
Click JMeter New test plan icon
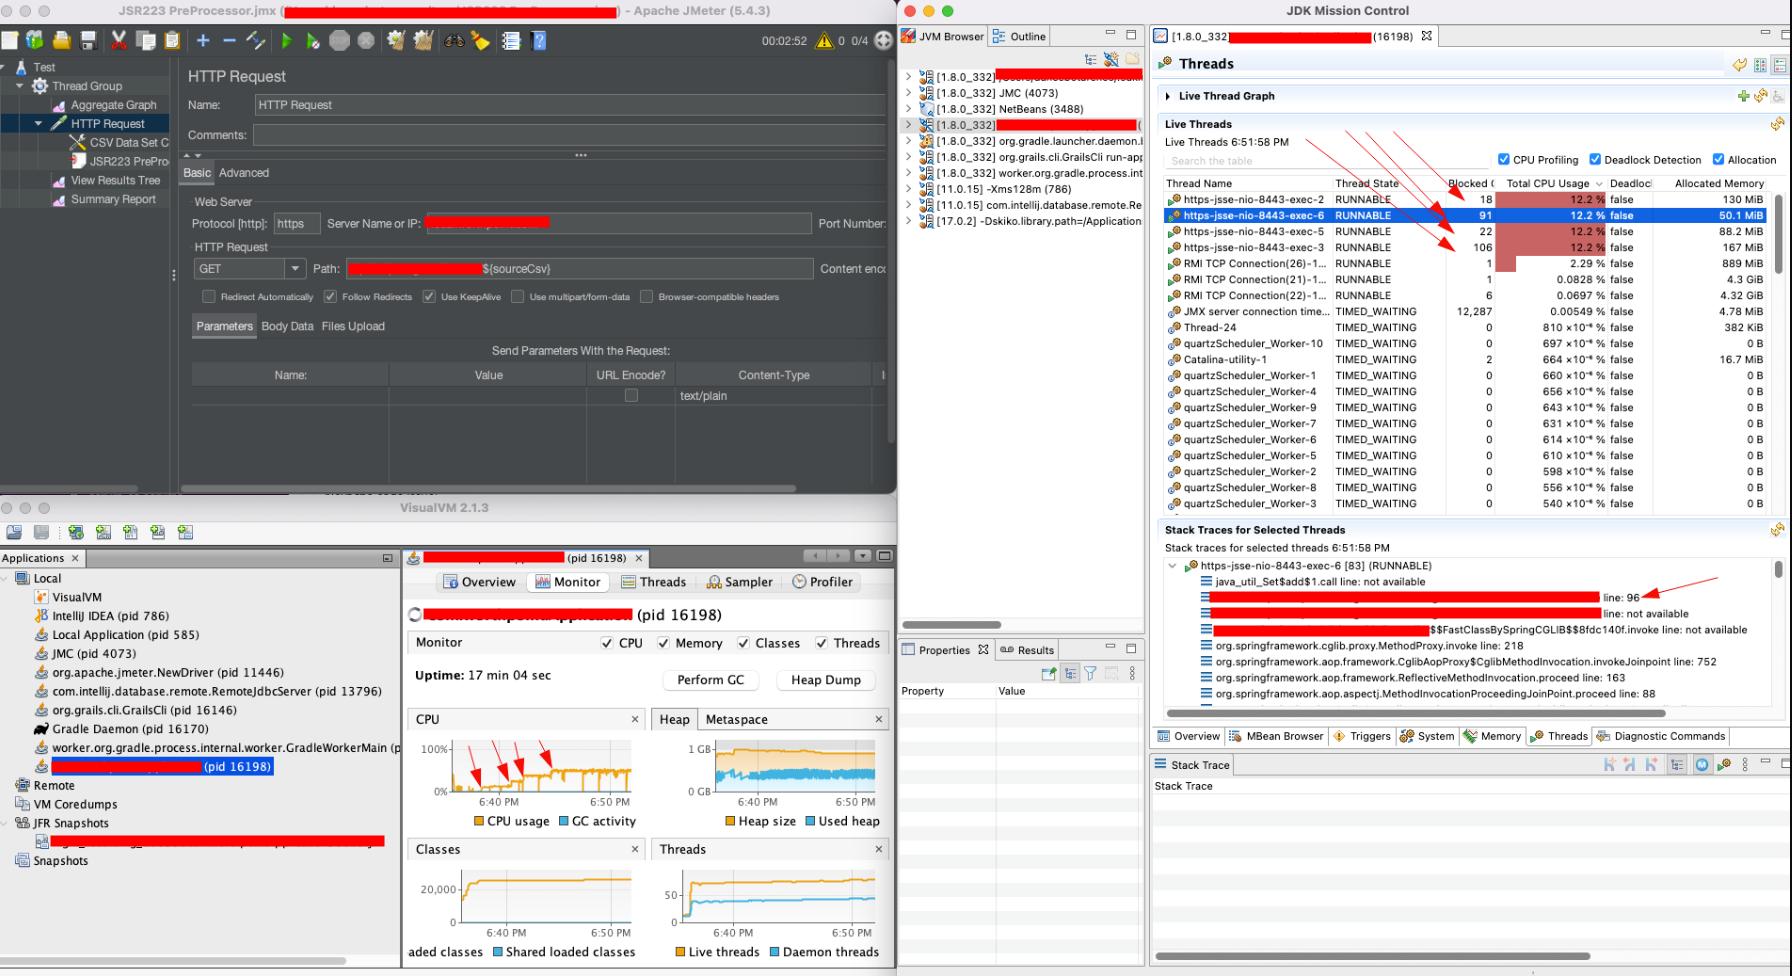click(9, 40)
